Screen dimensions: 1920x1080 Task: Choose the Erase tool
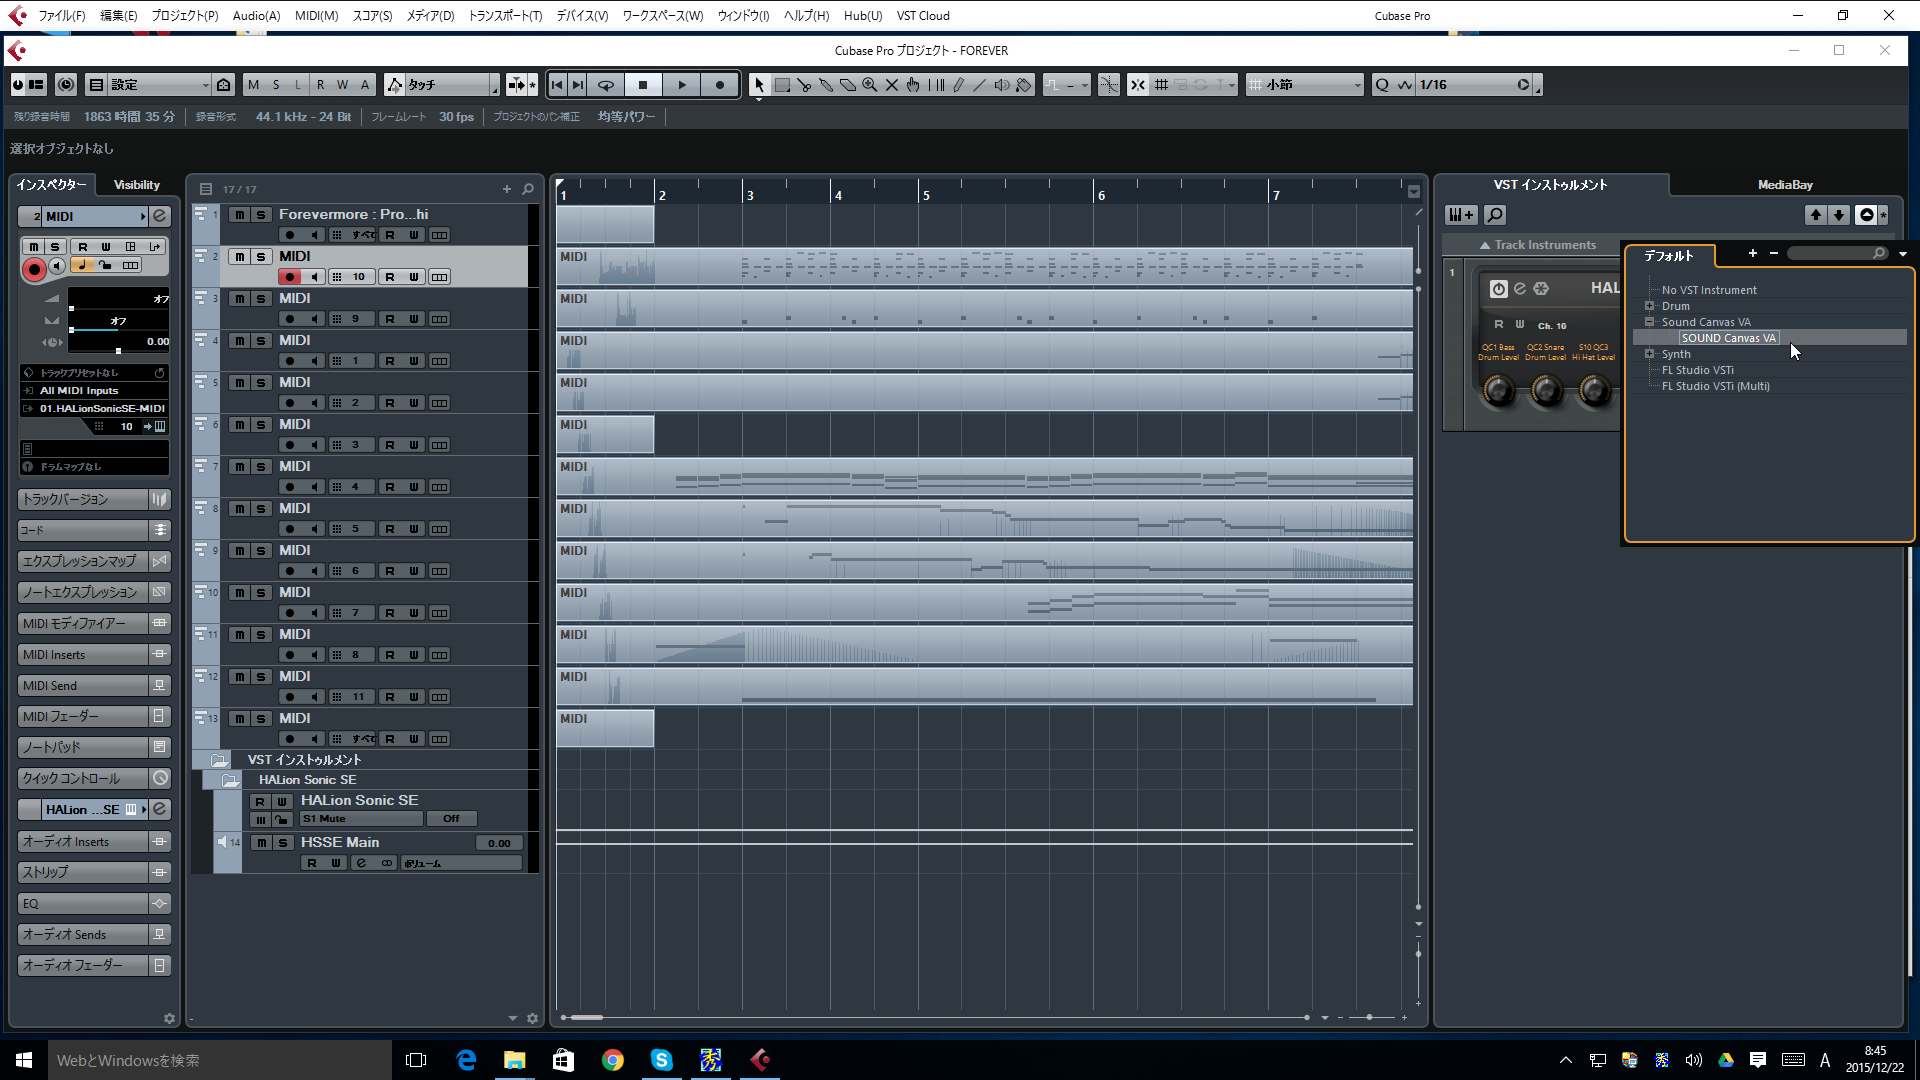[848, 85]
